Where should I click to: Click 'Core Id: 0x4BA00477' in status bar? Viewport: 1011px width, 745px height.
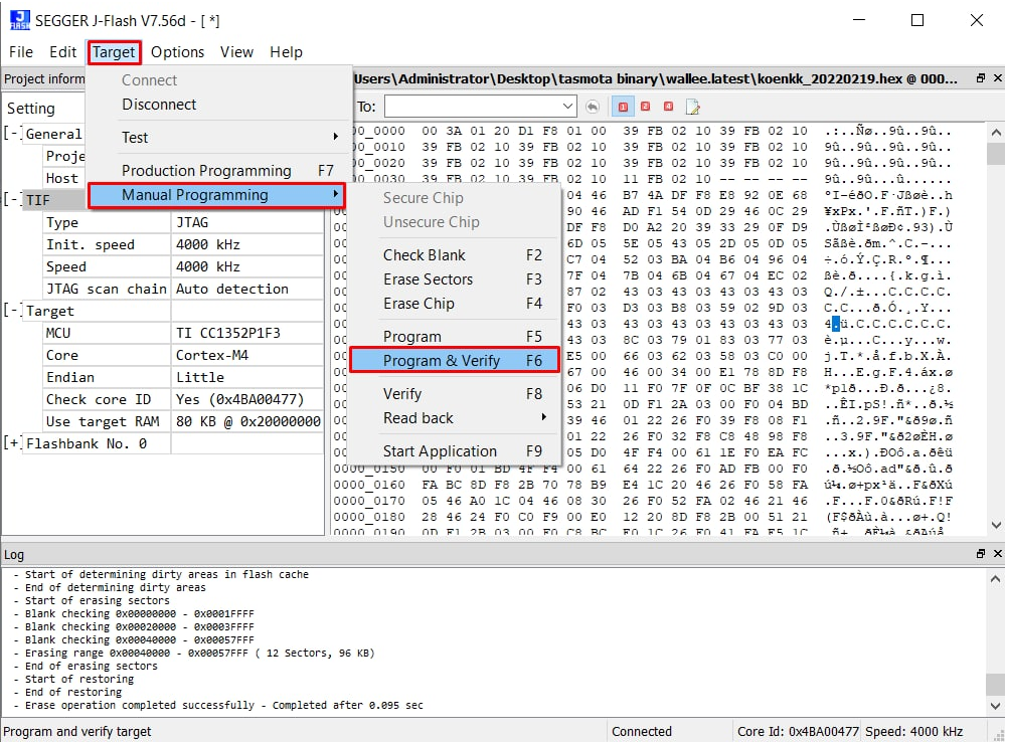(797, 731)
